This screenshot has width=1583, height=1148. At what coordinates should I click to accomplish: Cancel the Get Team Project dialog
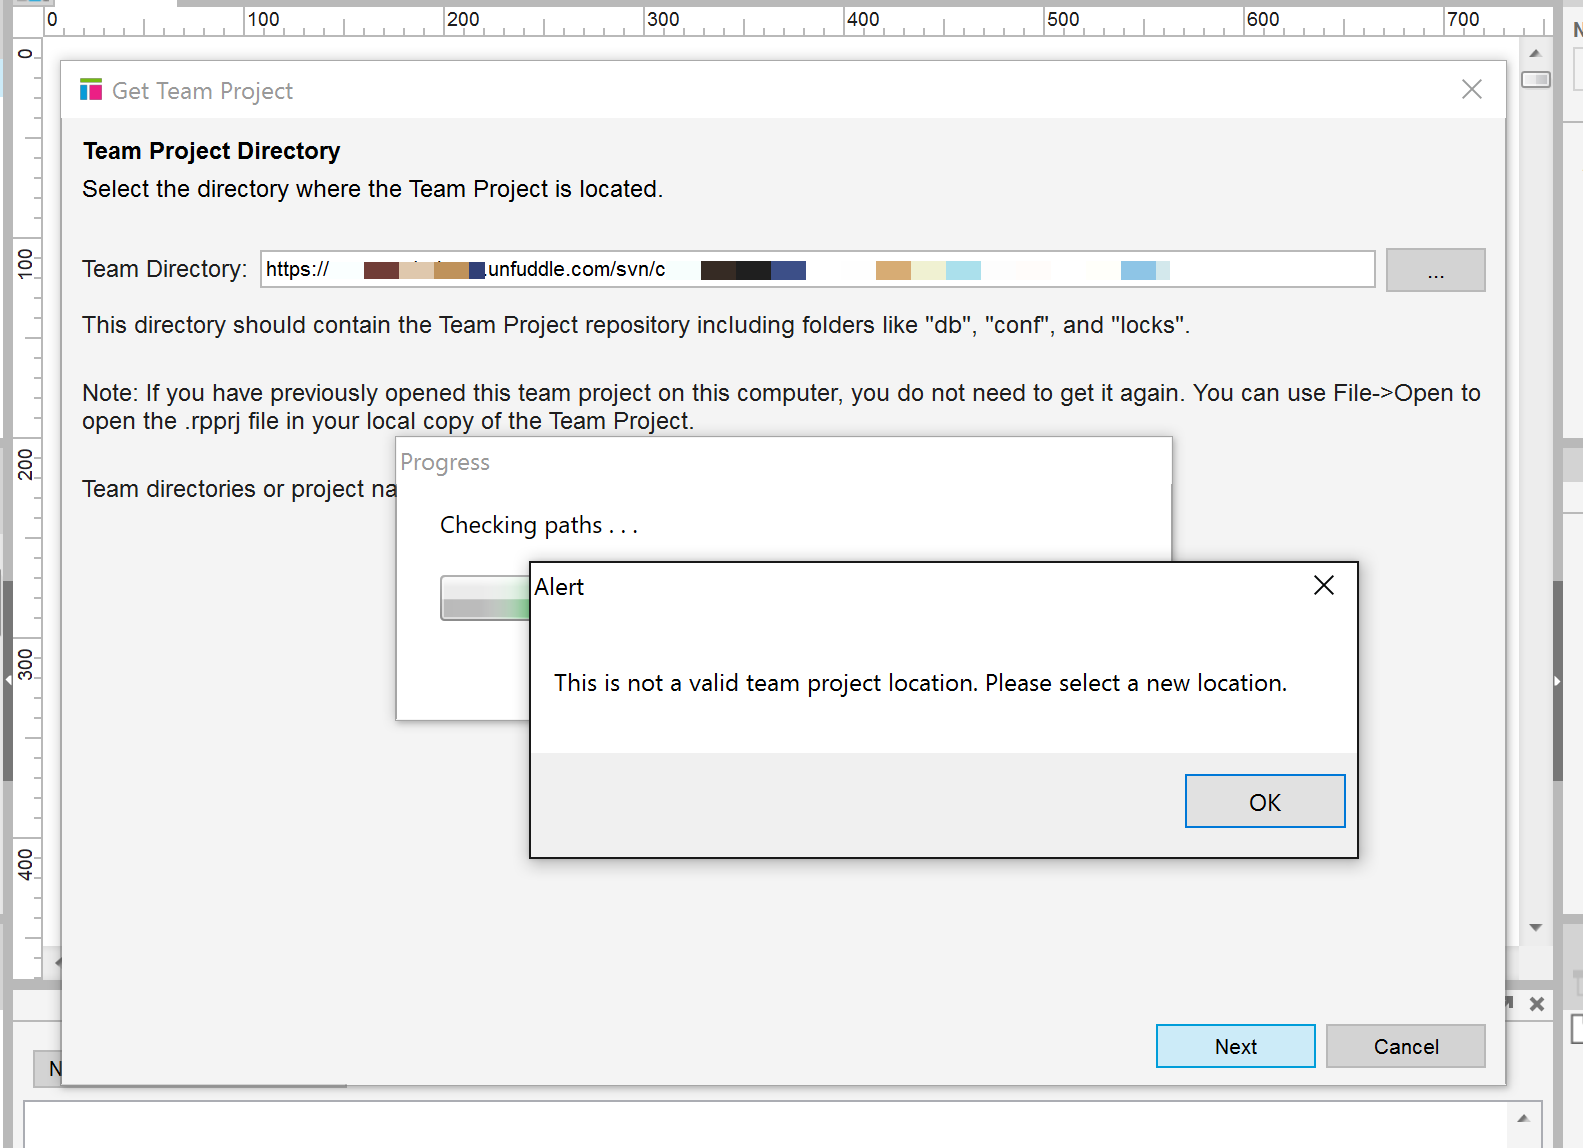point(1406,1046)
